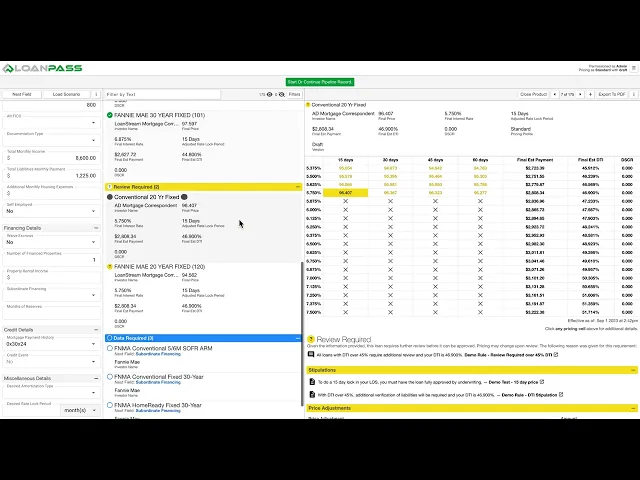Open the Desired Amortization Type dropdown
The height and width of the screenshot is (480, 640).
tap(51, 391)
